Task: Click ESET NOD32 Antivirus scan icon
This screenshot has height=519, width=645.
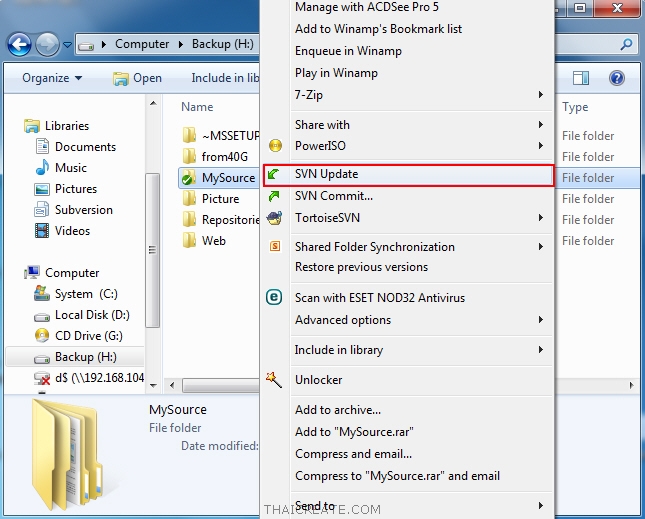Action: 274,297
